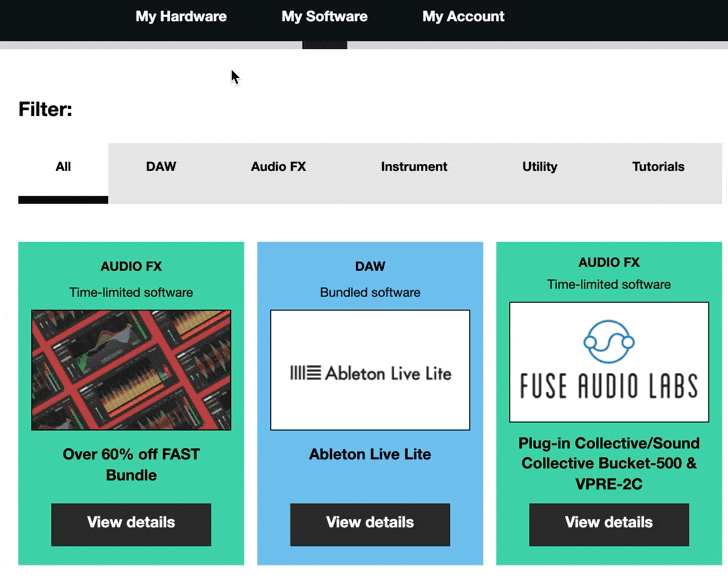This screenshot has height=582, width=728.
Task: View details for Bucket-500 & VPRE-2C
Action: [x=609, y=524]
